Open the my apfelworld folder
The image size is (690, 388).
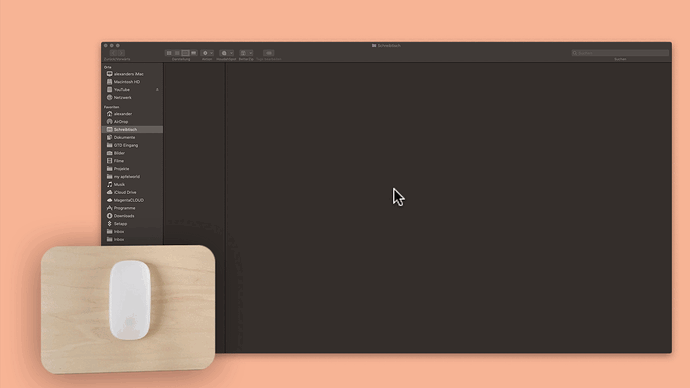click(x=132, y=177)
